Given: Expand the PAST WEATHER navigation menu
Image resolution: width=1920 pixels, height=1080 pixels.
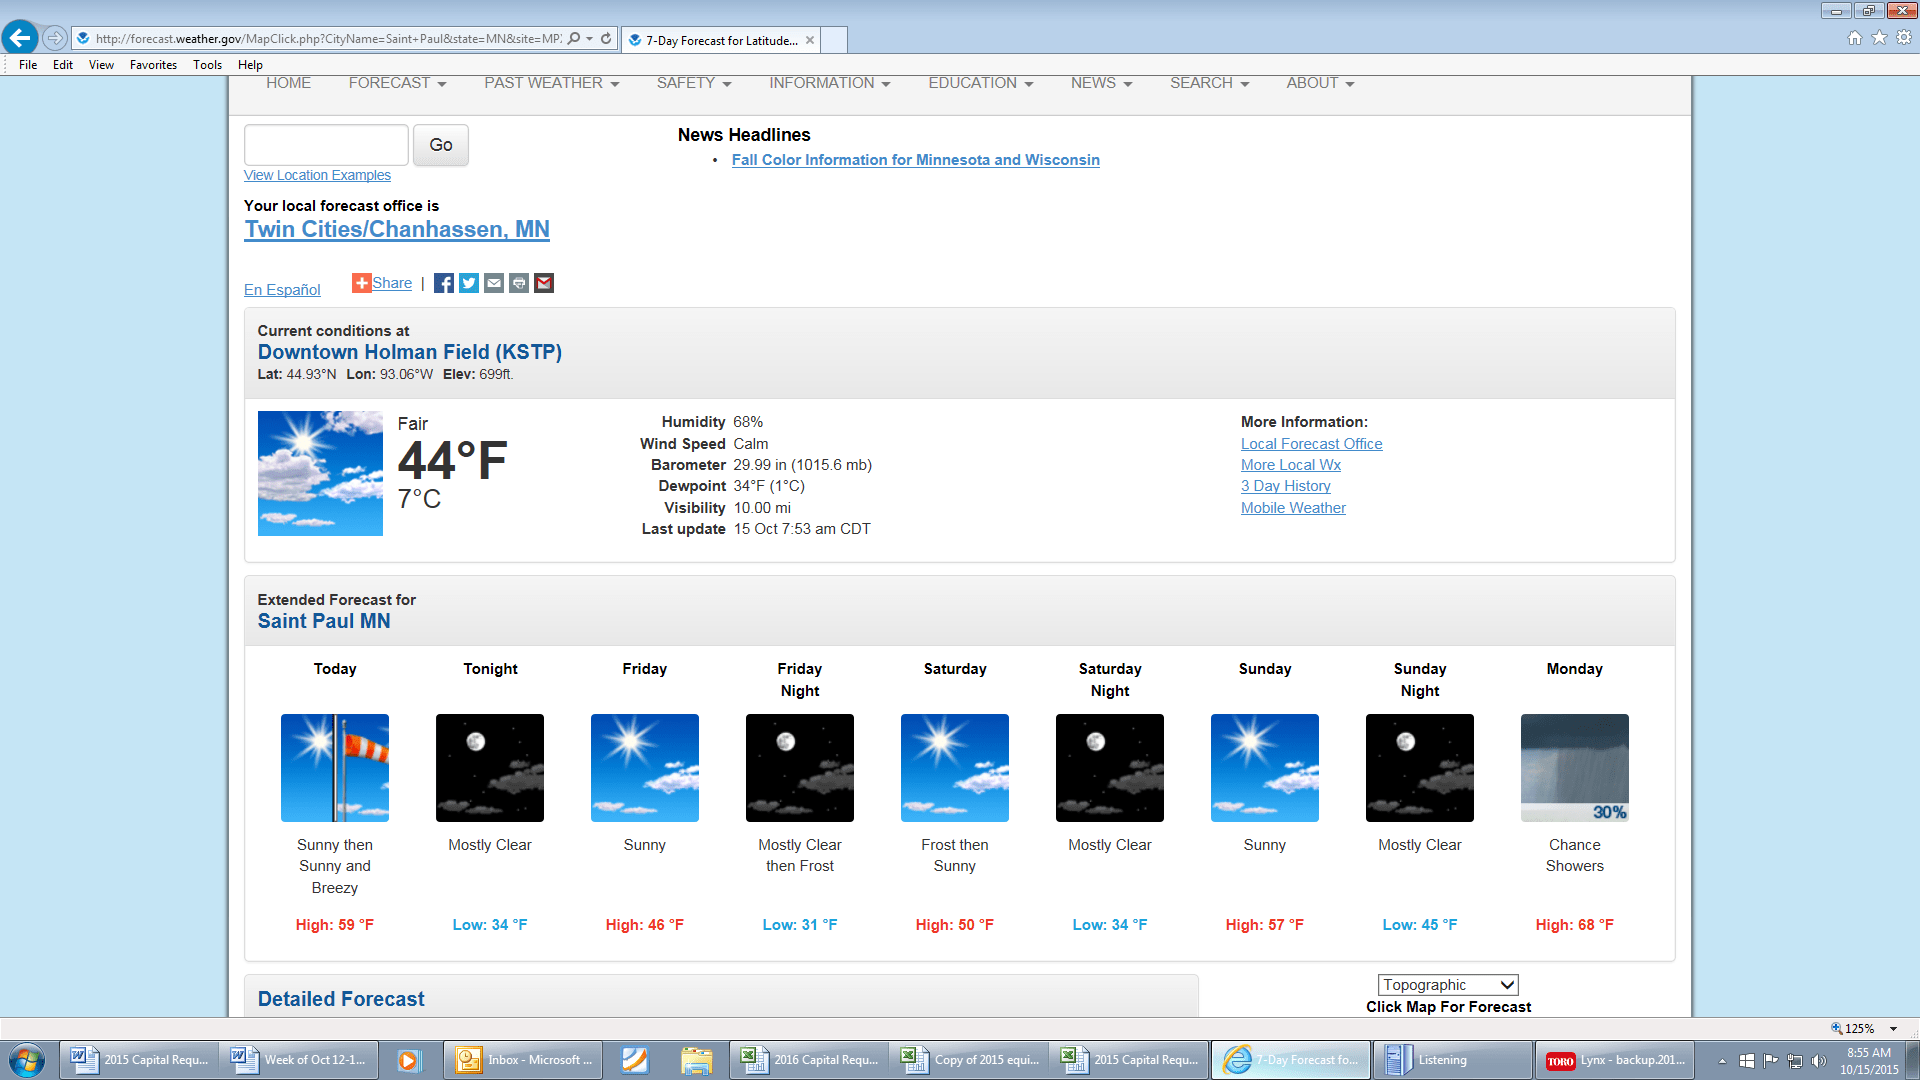Looking at the screenshot, I should pos(551,83).
